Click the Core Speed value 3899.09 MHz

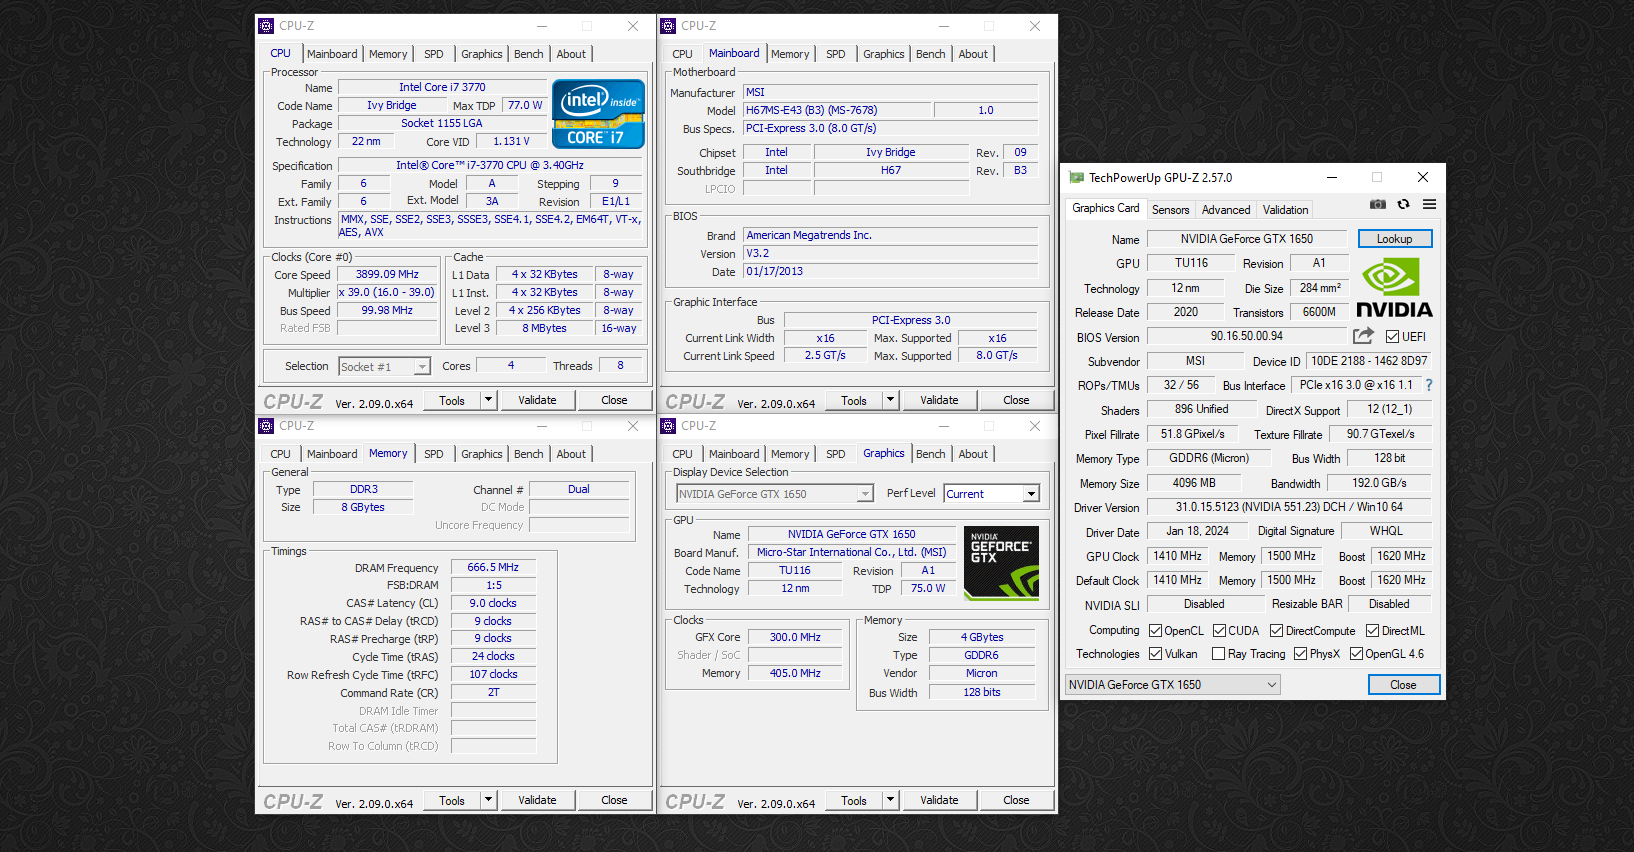[x=387, y=274]
